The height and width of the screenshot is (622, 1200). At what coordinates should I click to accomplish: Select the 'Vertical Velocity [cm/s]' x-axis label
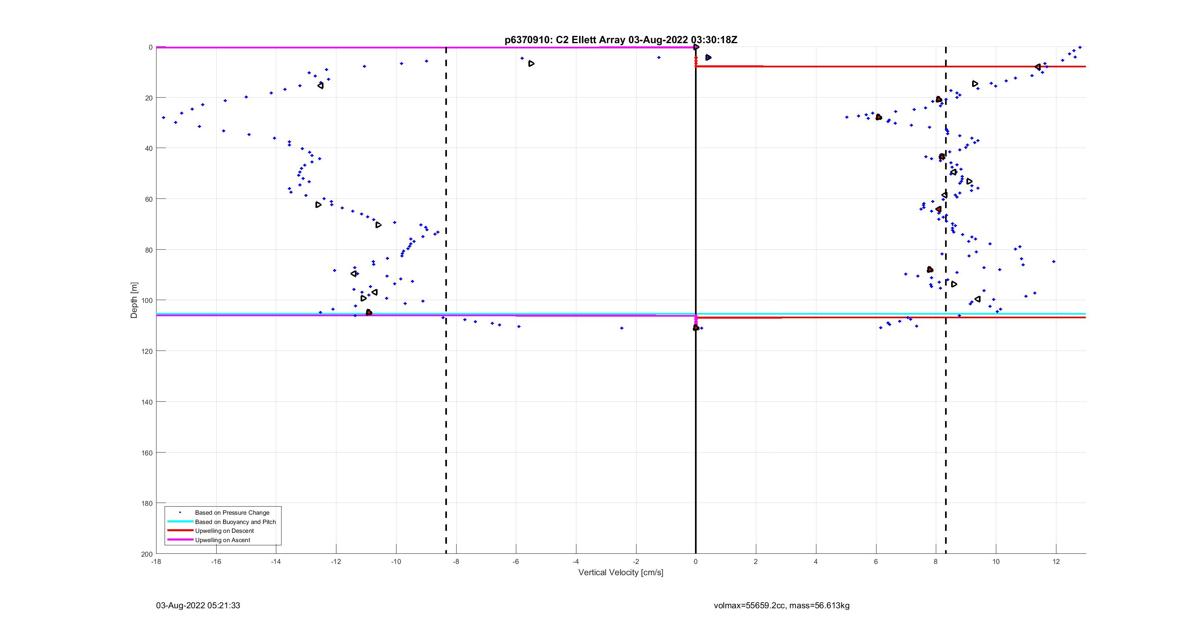[x=620, y=573]
